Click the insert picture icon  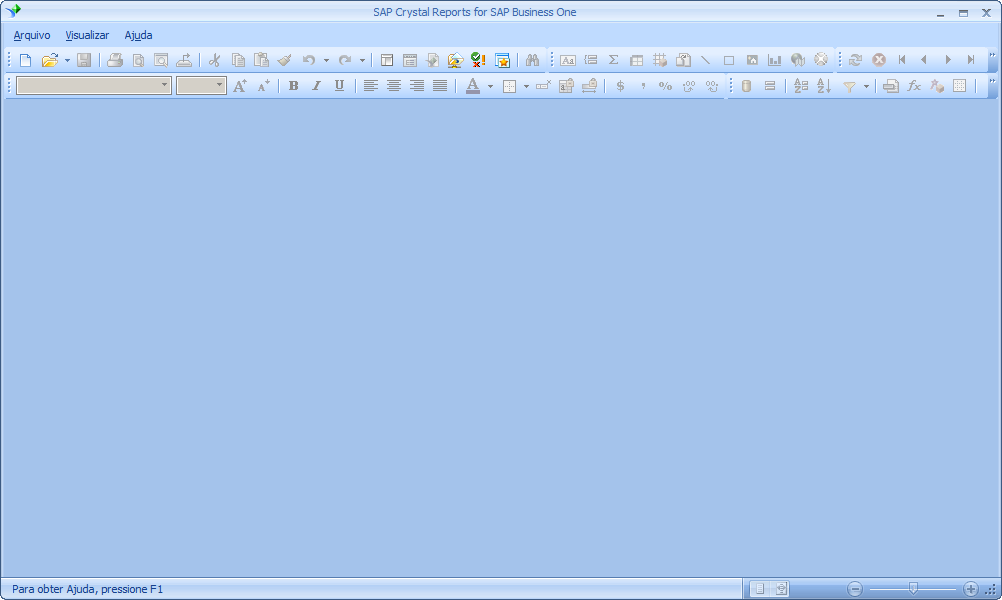(x=752, y=60)
